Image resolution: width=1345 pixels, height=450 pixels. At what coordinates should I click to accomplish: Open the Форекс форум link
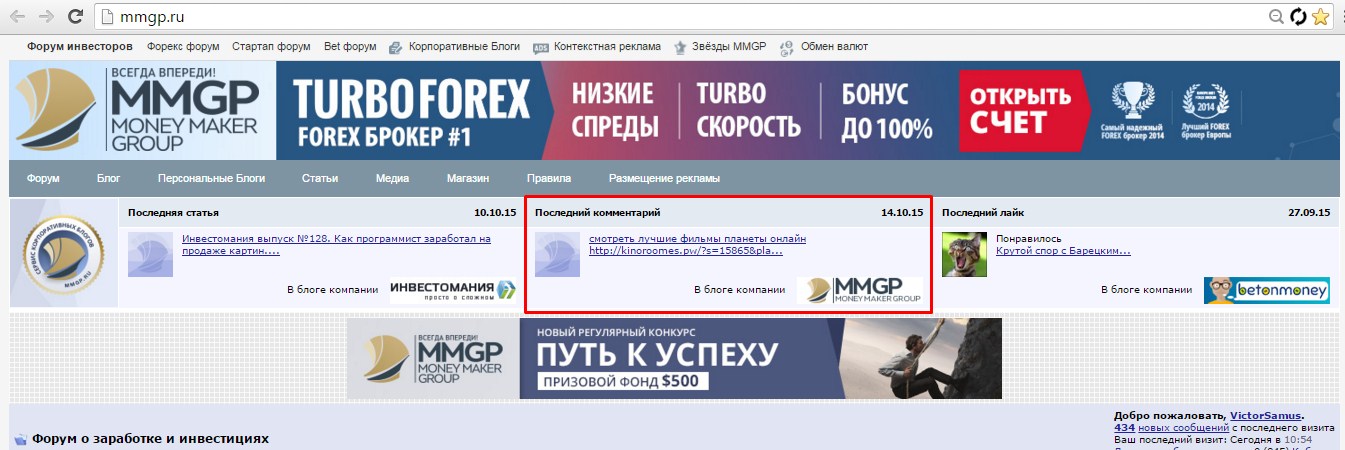(x=183, y=46)
